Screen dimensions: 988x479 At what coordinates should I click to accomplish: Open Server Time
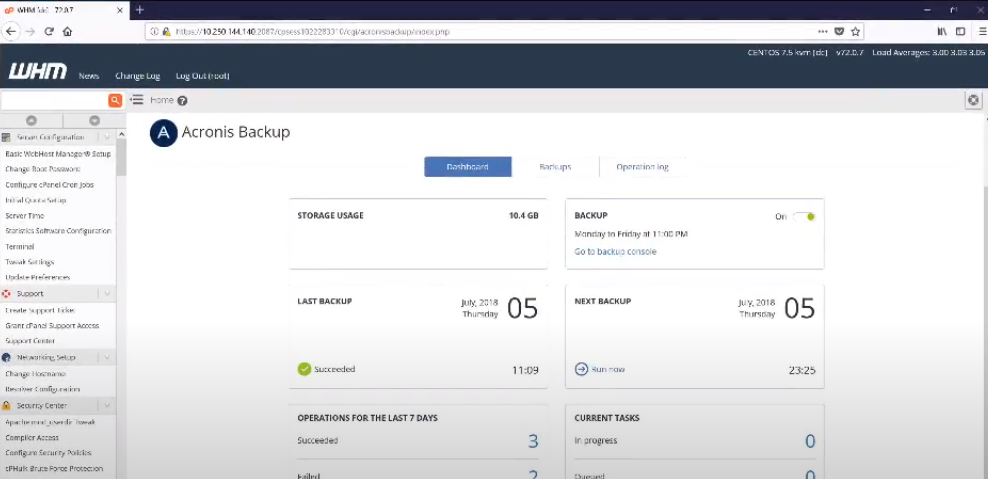tap(25, 216)
